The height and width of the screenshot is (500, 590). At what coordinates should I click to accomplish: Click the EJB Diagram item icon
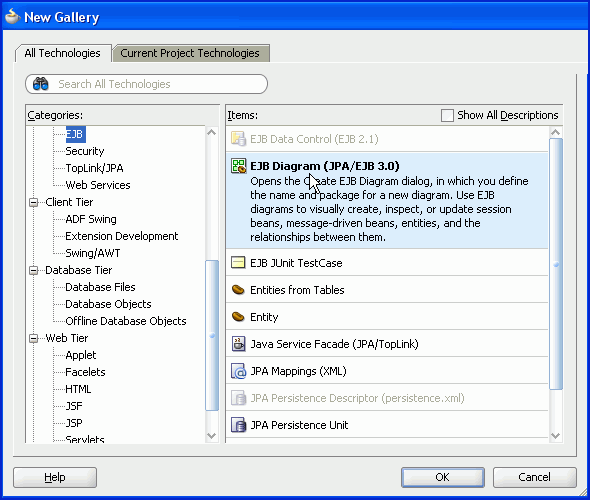(x=239, y=166)
